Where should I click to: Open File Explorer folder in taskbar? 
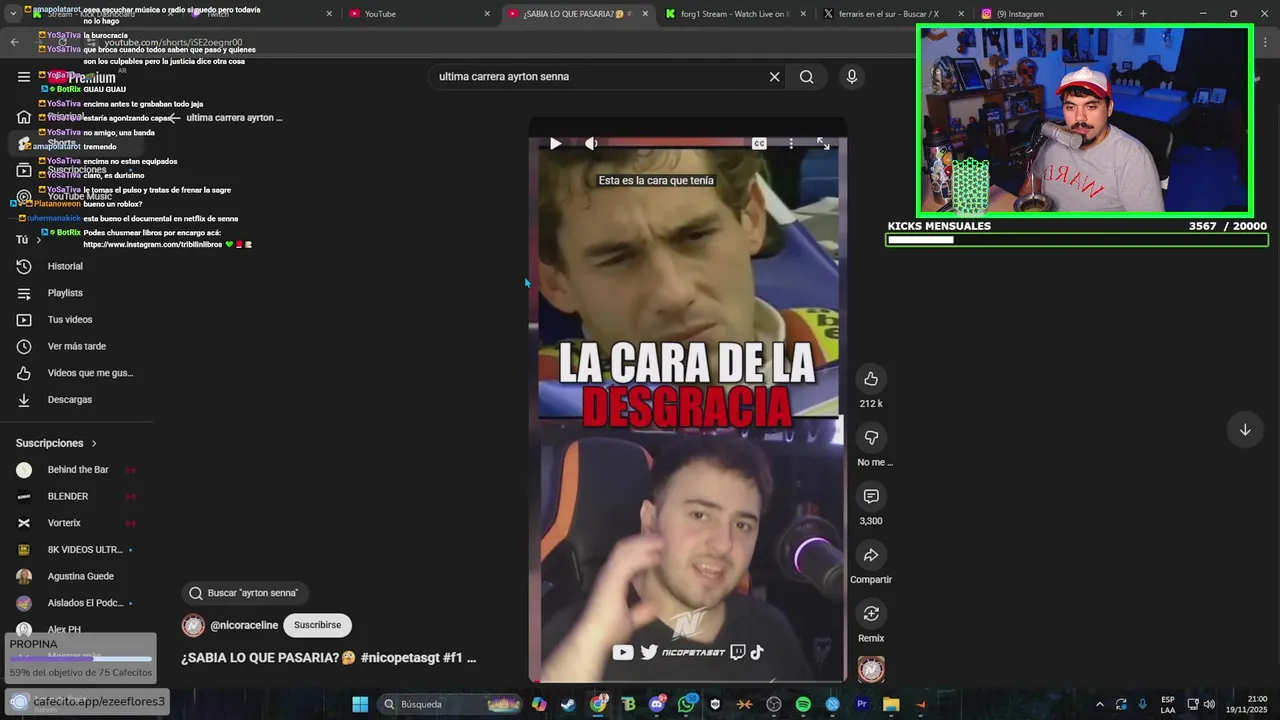(891, 704)
